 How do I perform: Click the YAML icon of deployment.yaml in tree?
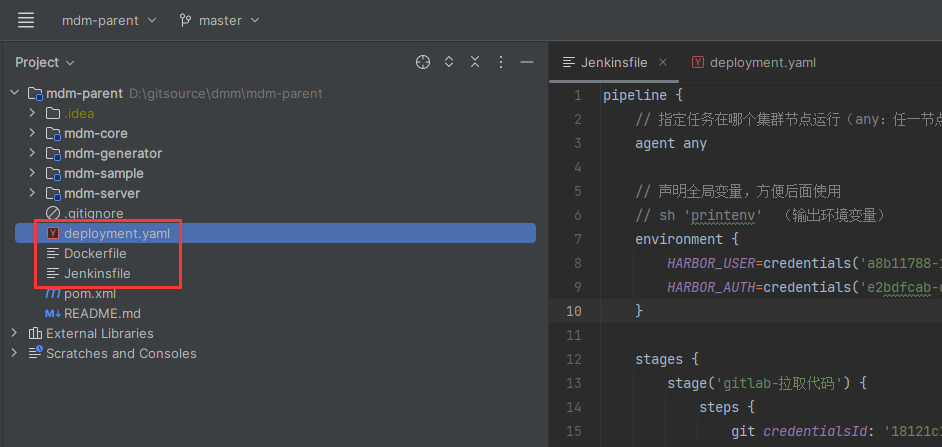(53, 233)
